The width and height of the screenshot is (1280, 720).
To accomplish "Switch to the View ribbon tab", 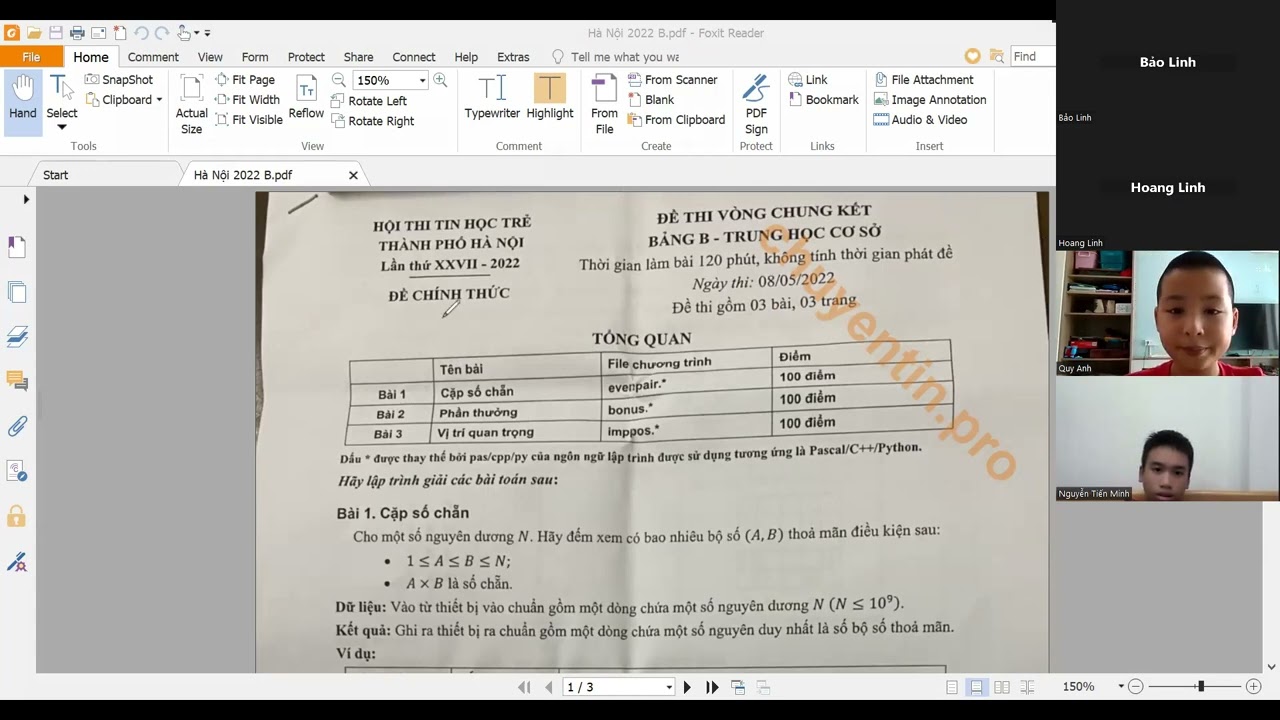I will (x=210, y=57).
